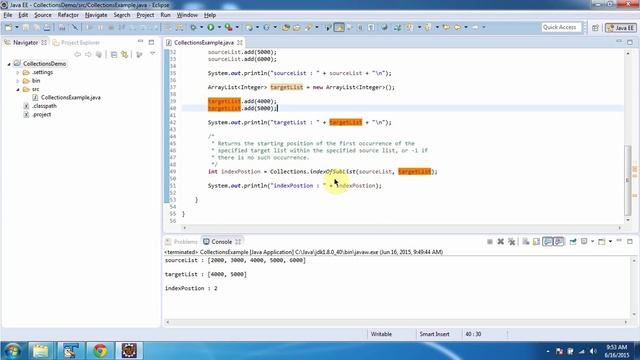This screenshot has width=640, height=360.
Task: Click the Debug bug icon in toolbar
Action: coord(193,27)
